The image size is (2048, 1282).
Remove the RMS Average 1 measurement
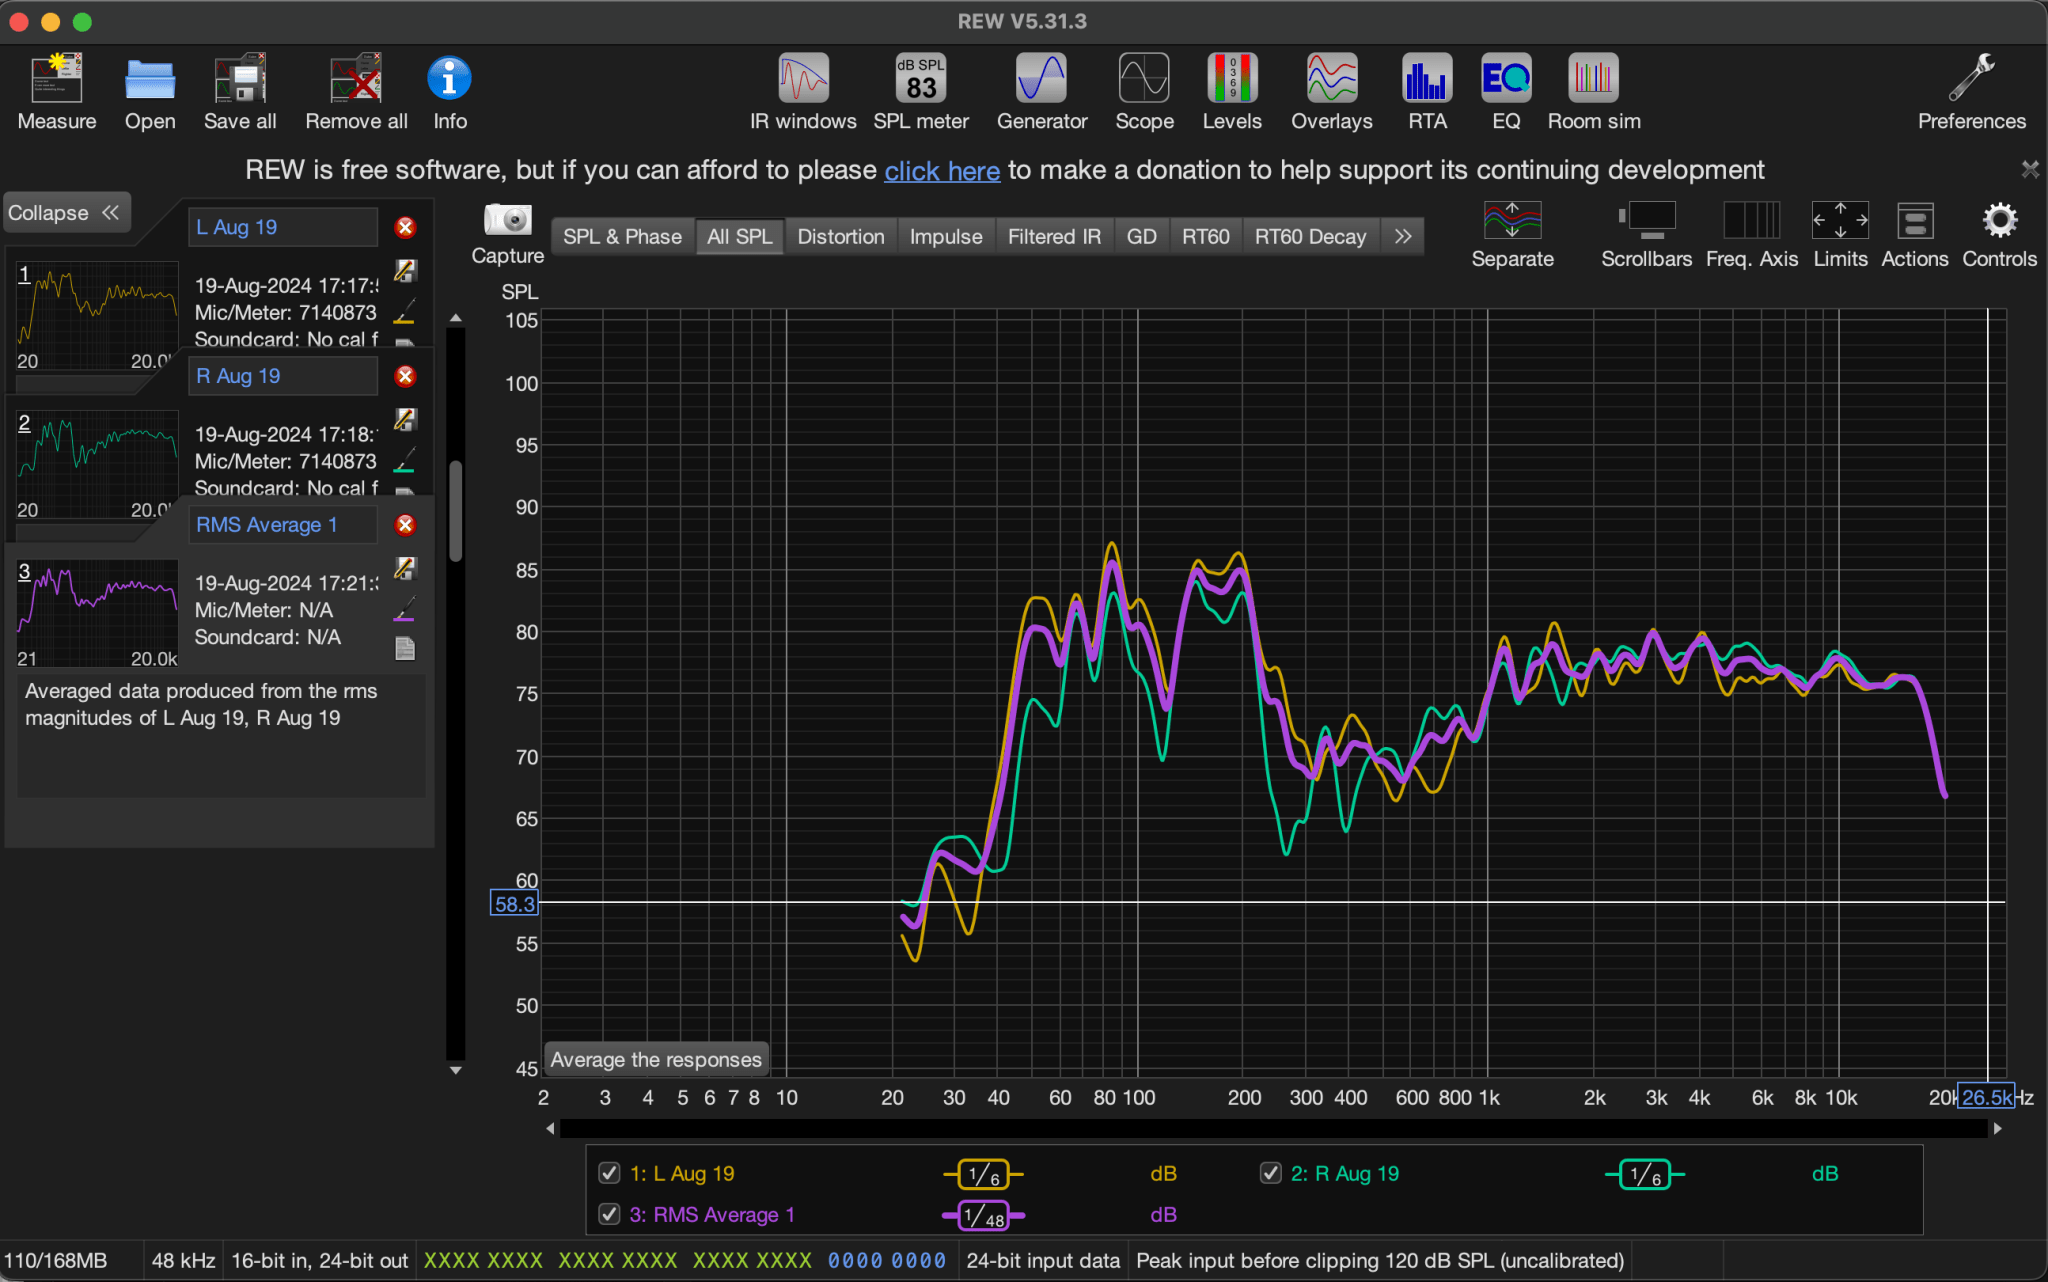[405, 525]
